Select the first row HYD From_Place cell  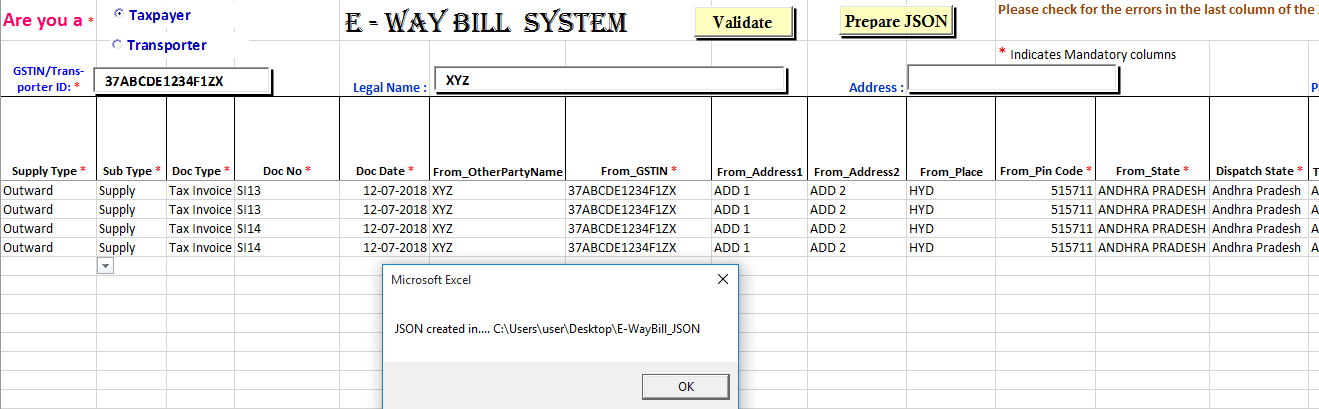950,190
